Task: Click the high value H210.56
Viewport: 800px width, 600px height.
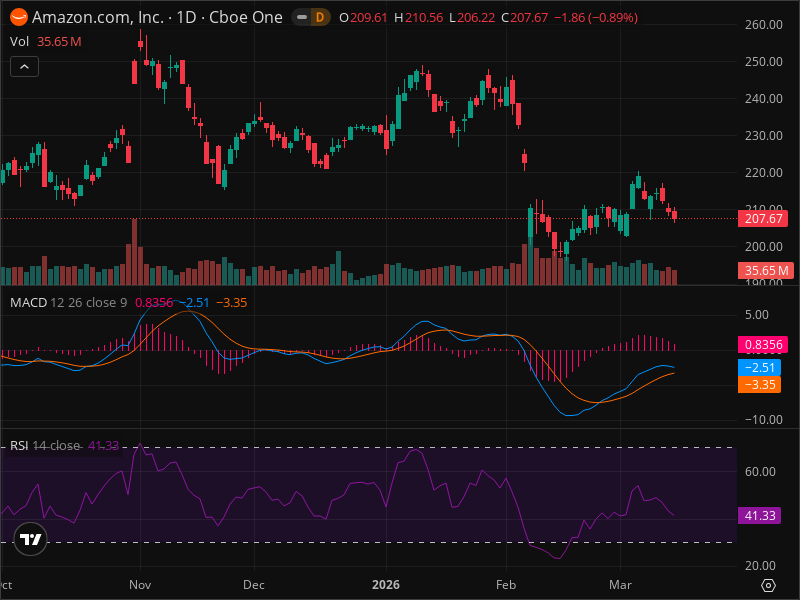Action: coord(418,17)
